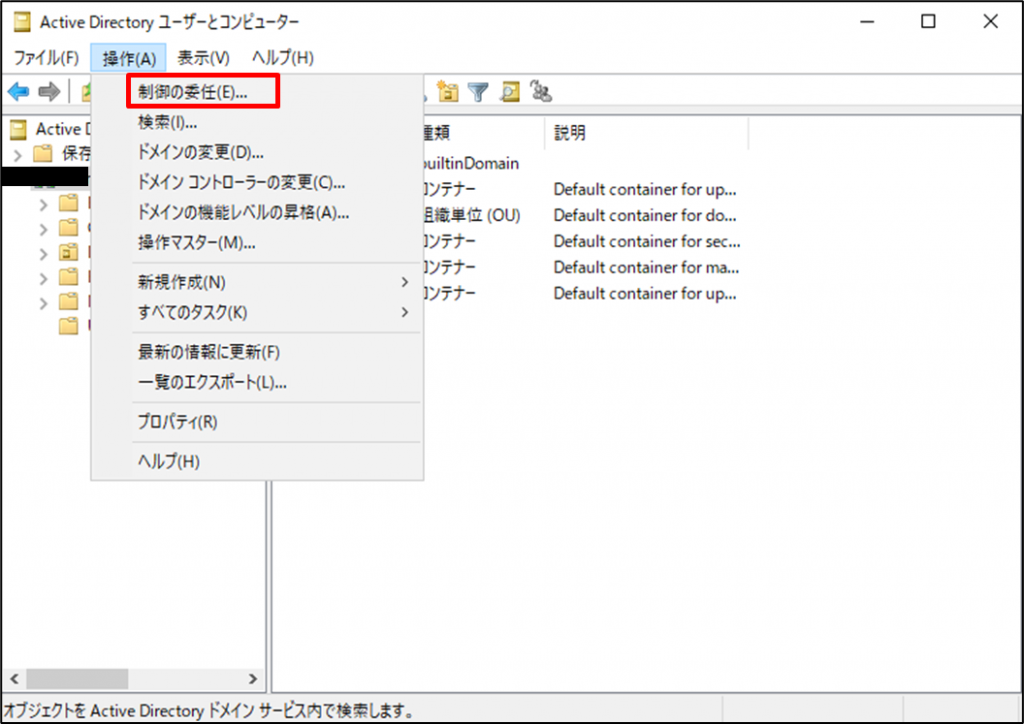Open the ヘルプ(H) menu bar item
Image resolution: width=1024 pixels, height=724 pixels.
(x=283, y=58)
